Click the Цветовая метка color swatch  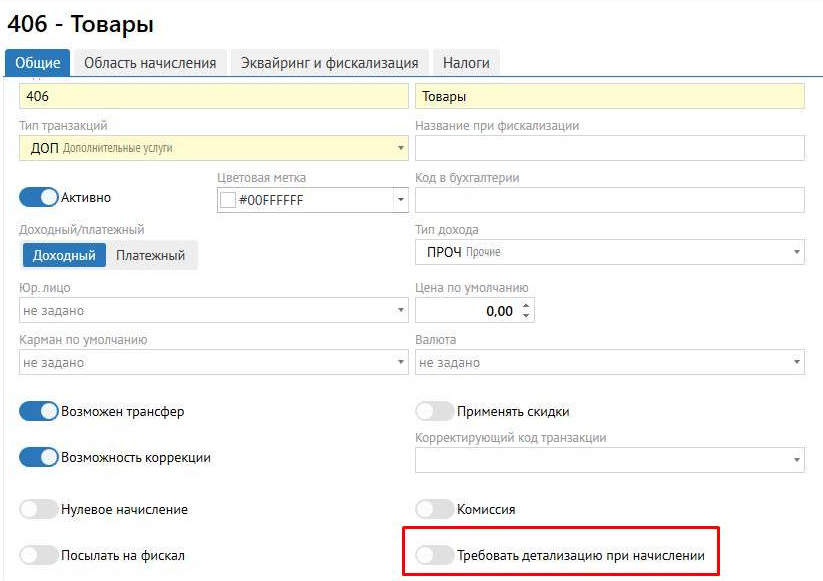[227, 200]
